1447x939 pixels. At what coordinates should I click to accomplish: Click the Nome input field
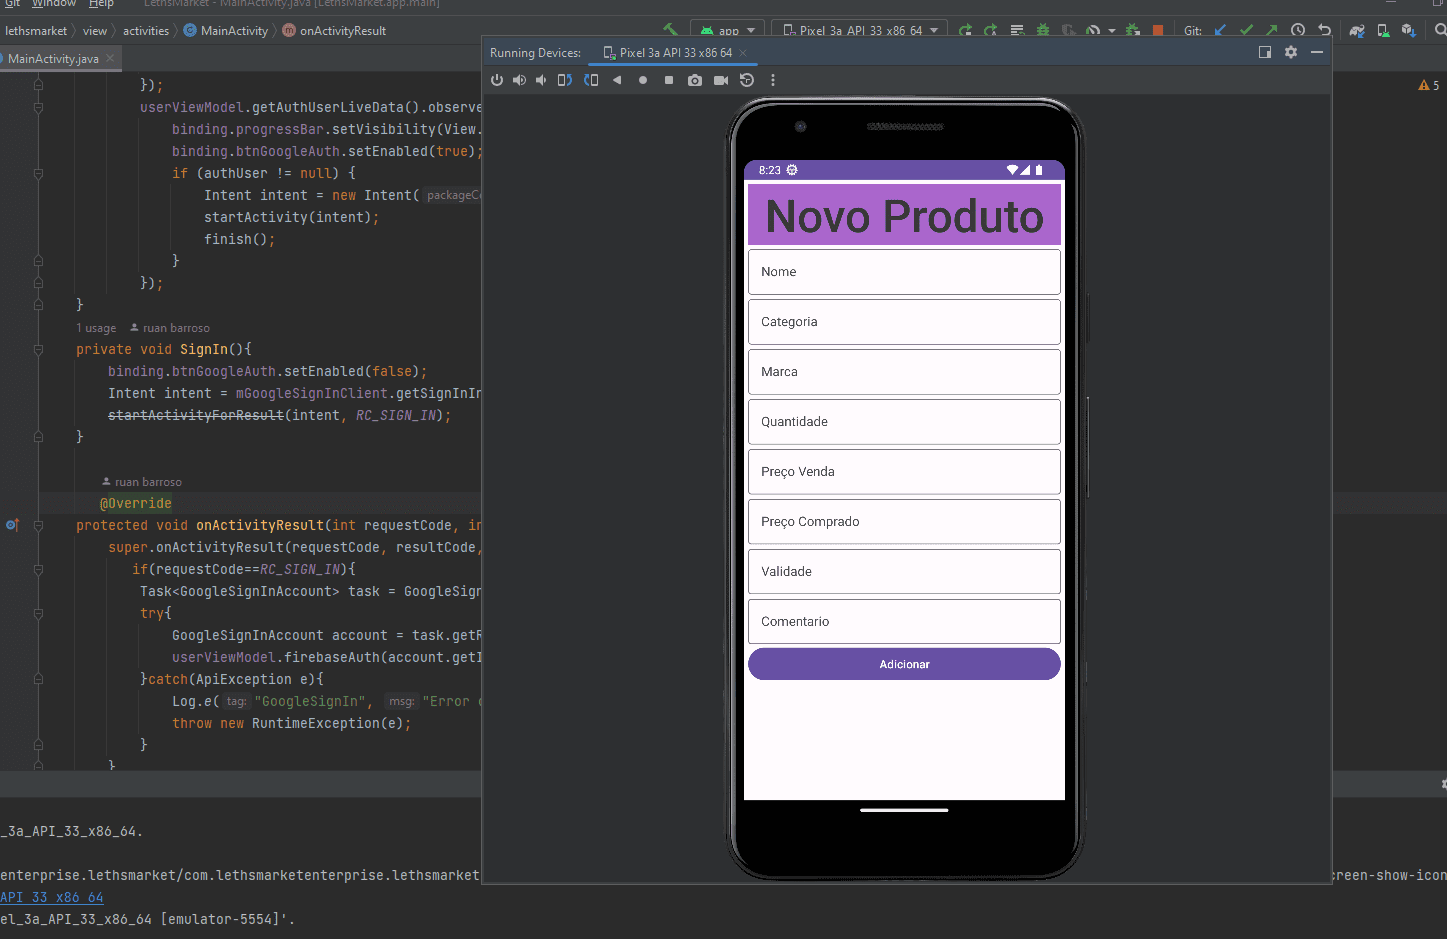[903, 272]
